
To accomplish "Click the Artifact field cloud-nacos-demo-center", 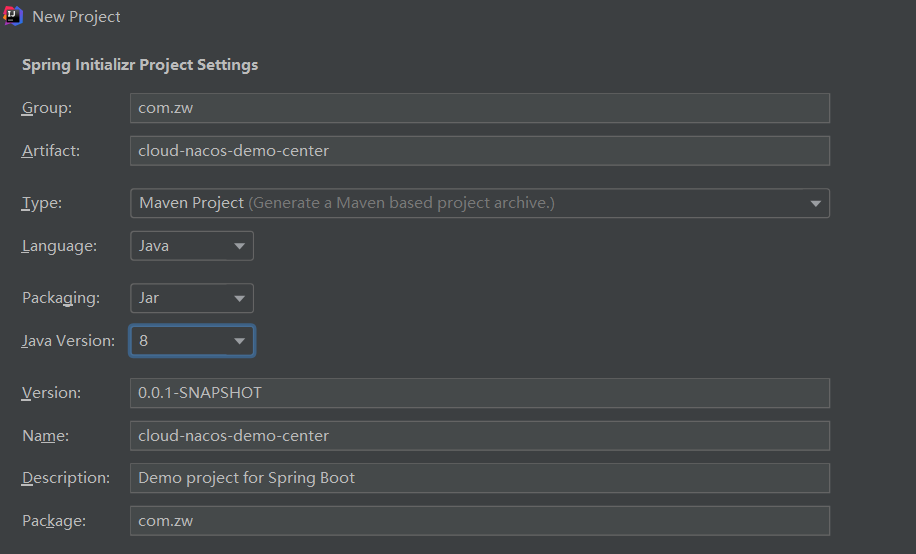I will coord(480,151).
